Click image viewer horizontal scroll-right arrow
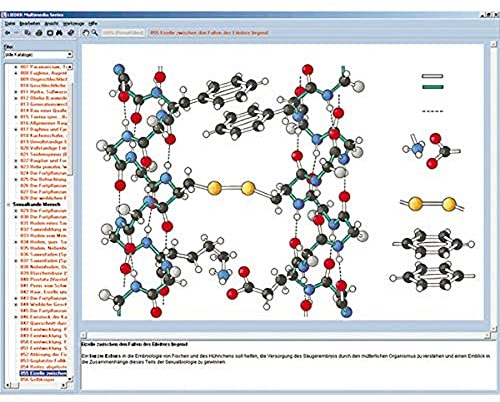Viewport: 500px width, 402px height. point(488,335)
